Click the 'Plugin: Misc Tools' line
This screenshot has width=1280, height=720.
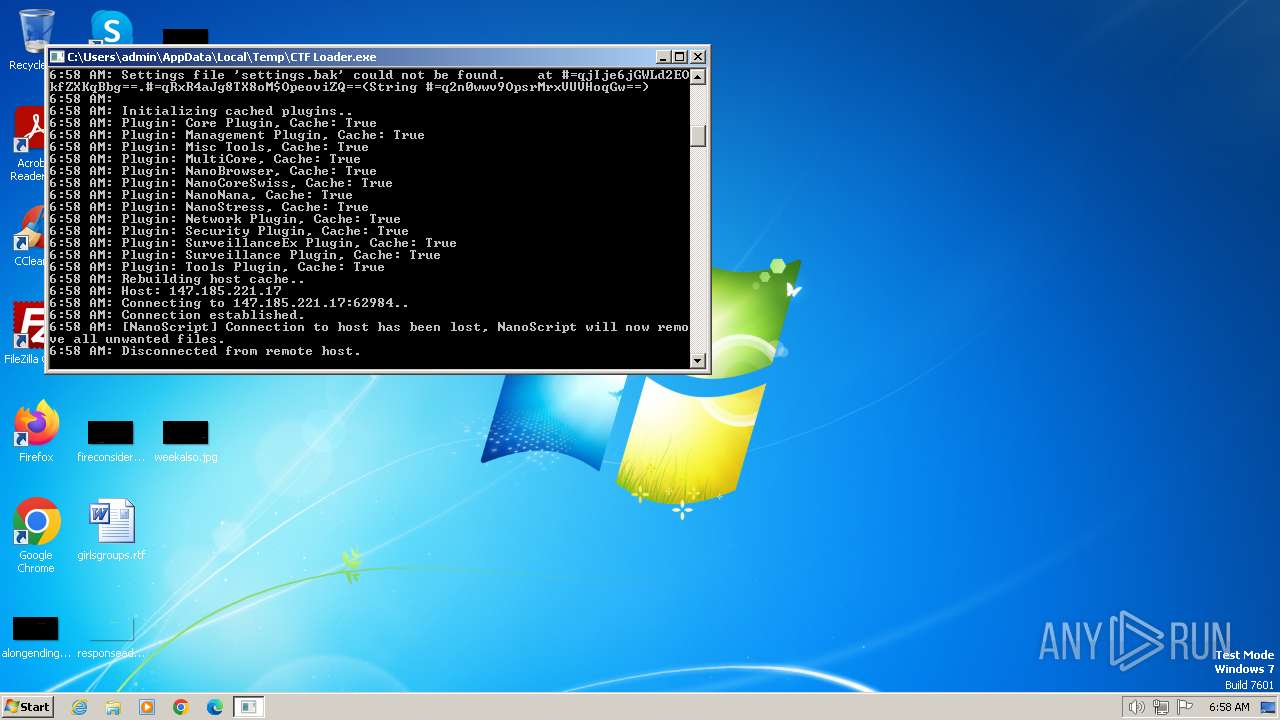pyautogui.click(x=209, y=147)
